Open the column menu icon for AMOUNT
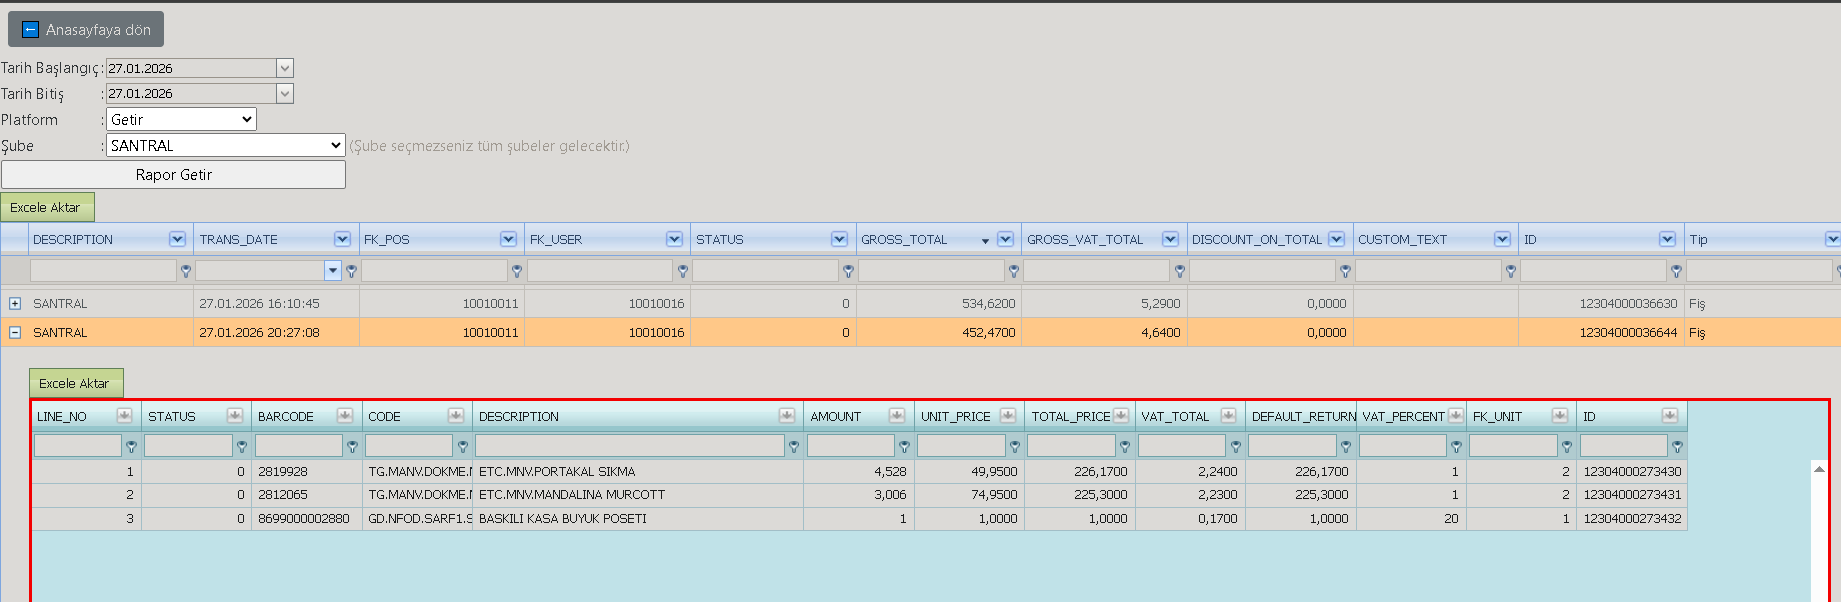 tap(897, 416)
